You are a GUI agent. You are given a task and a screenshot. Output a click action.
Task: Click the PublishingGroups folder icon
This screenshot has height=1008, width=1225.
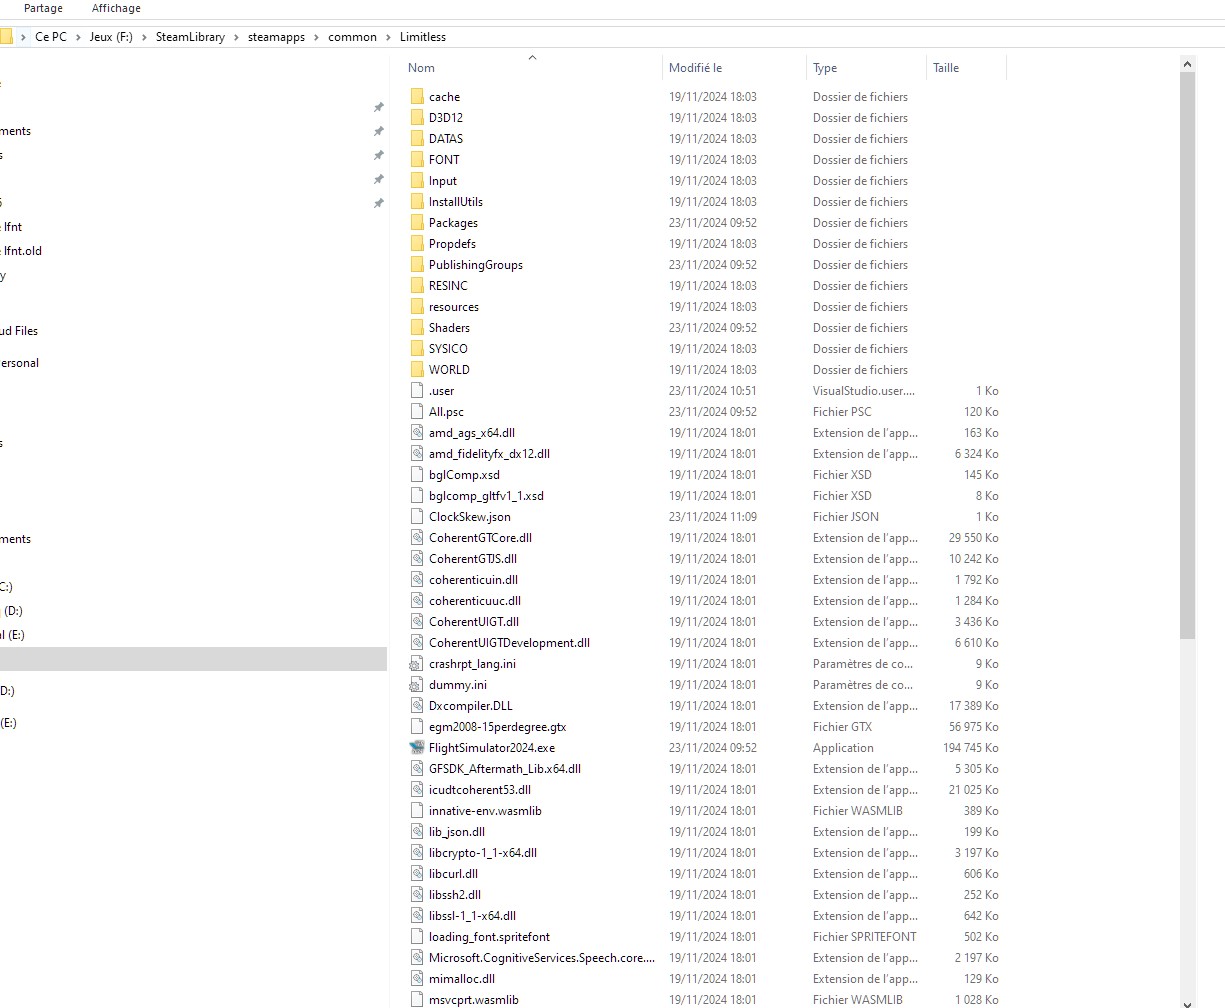click(417, 265)
